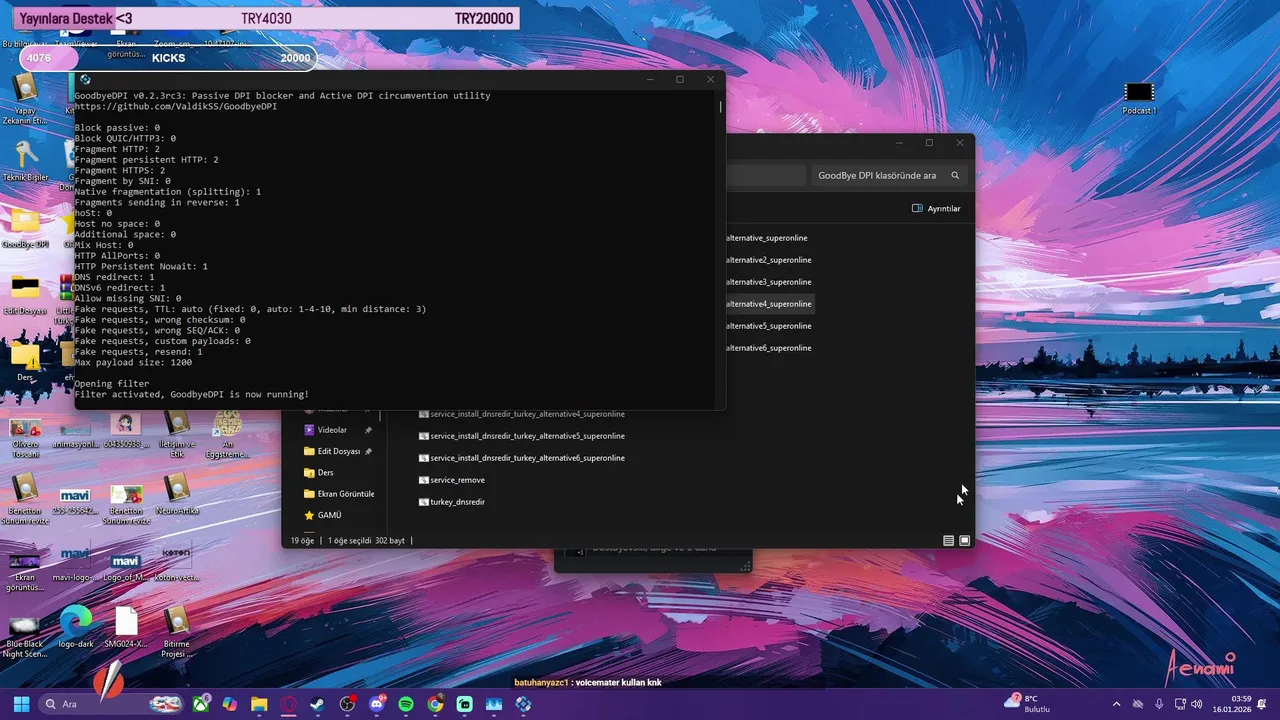Toggle the Ayrıntılar details pane button
Screen dimensions: 1280x720
coord(937,208)
